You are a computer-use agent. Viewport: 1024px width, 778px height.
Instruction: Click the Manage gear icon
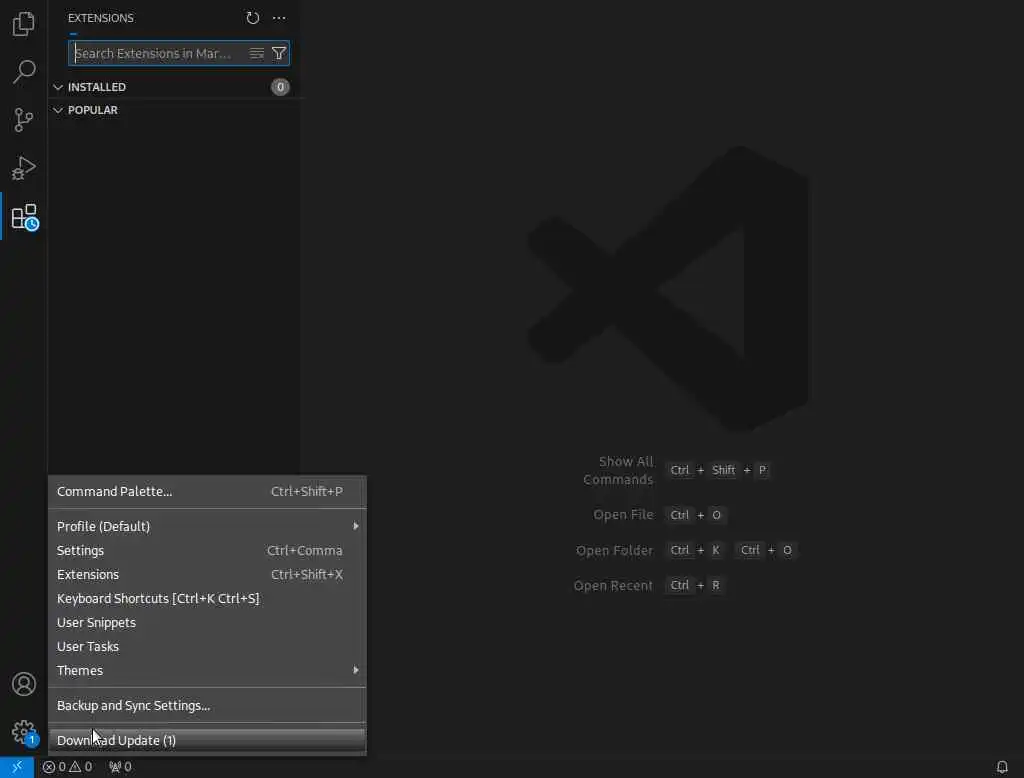[24, 732]
